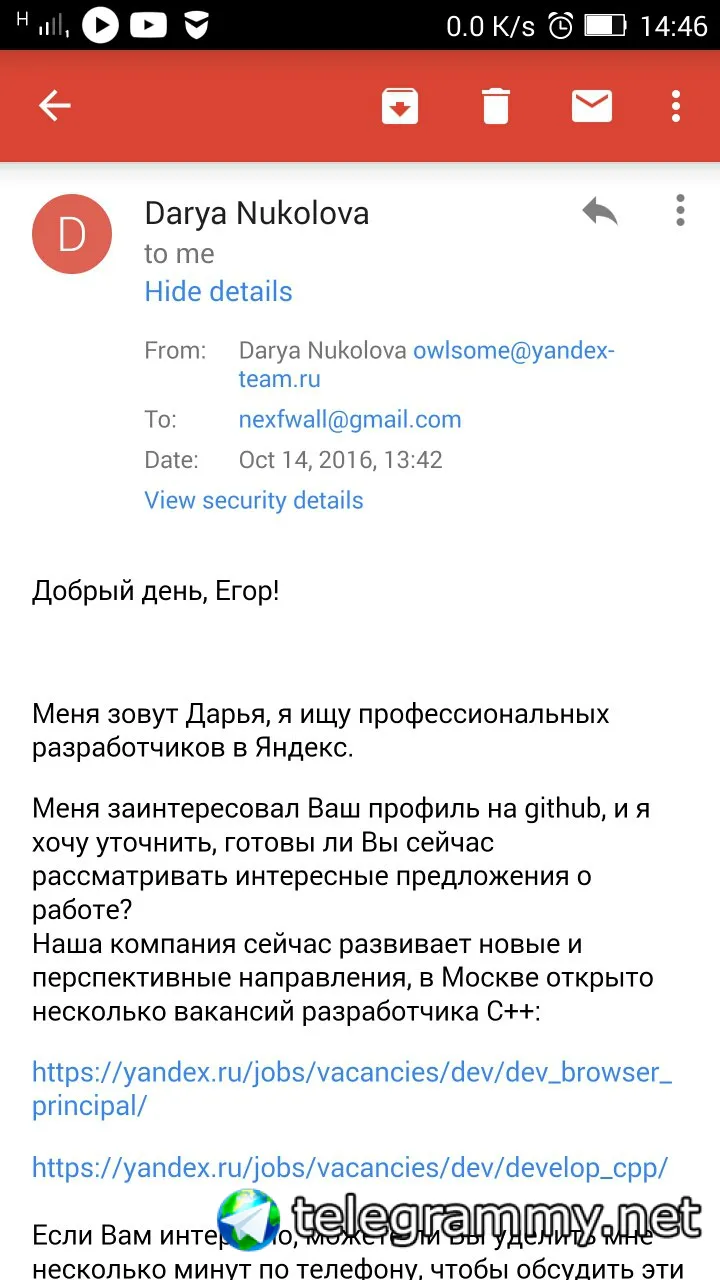Open the top toolbar overflow menu
Image resolution: width=720 pixels, height=1280 pixels.
(x=677, y=105)
